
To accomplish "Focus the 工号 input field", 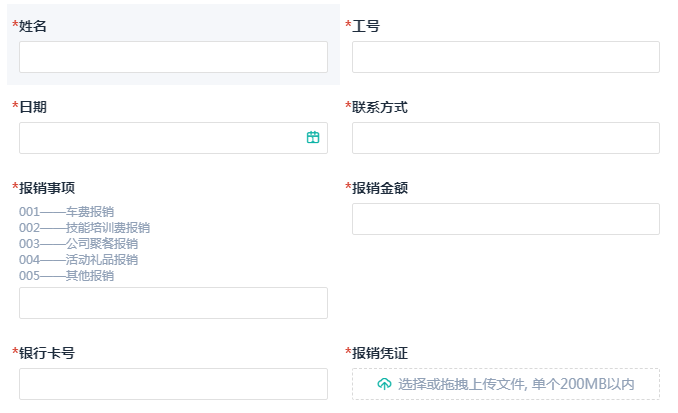I will tap(505, 57).
